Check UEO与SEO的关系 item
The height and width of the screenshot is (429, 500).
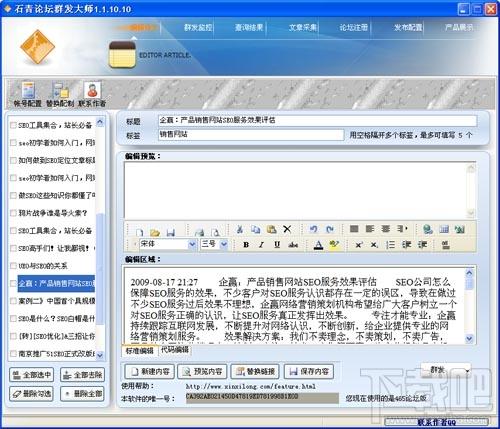tap(13, 266)
